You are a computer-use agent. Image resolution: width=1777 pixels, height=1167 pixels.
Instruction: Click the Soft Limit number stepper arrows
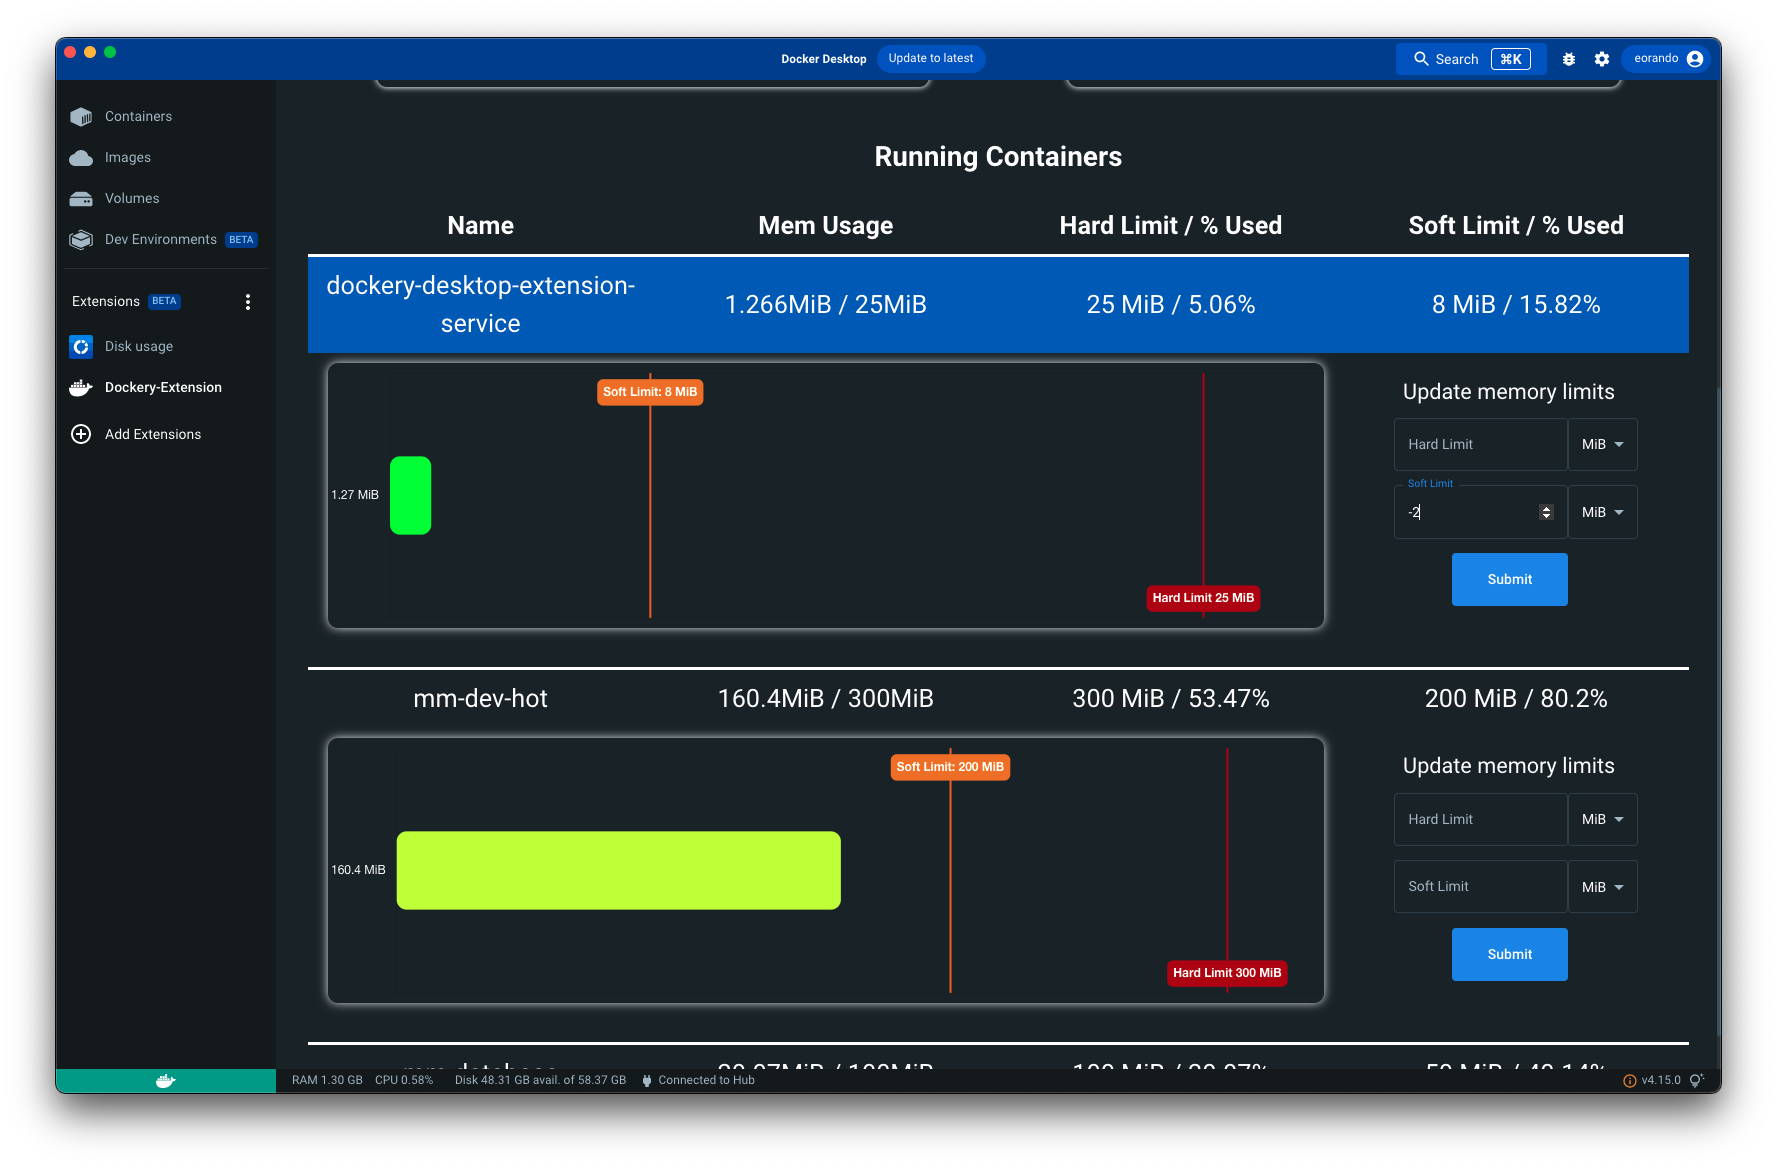[1546, 513]
